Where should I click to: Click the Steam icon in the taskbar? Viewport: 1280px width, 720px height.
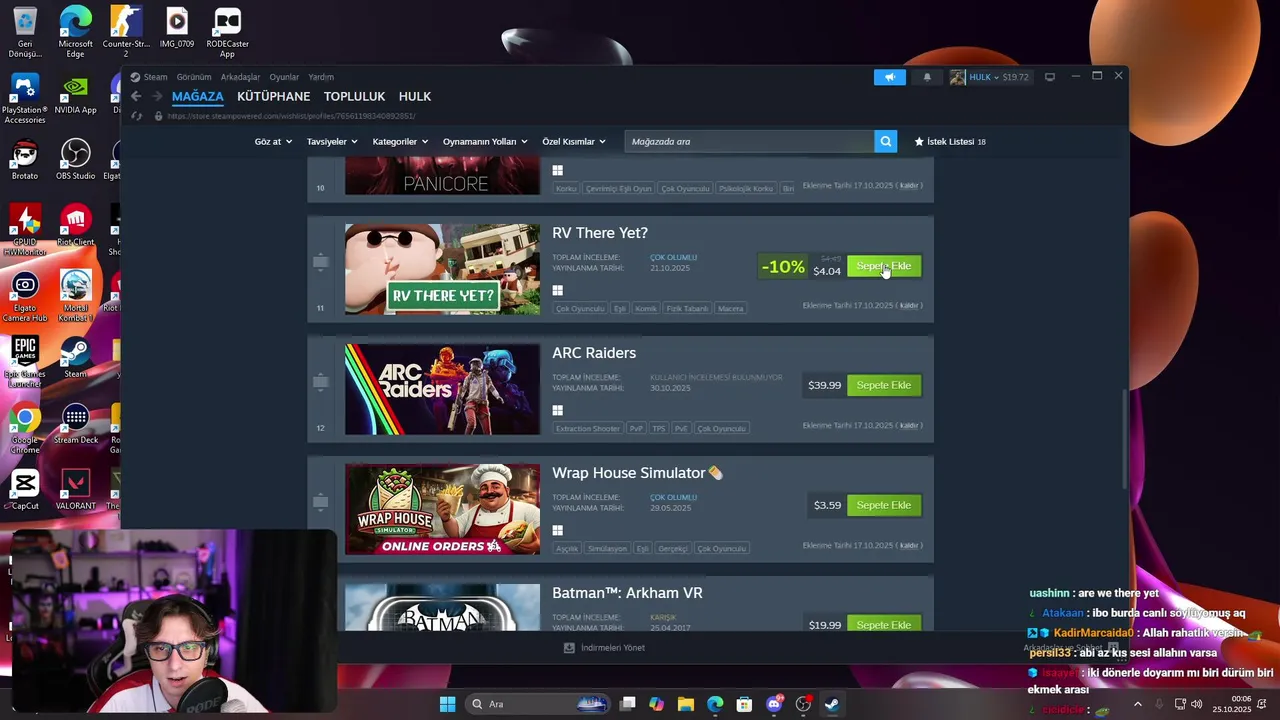tap(831, 704)
